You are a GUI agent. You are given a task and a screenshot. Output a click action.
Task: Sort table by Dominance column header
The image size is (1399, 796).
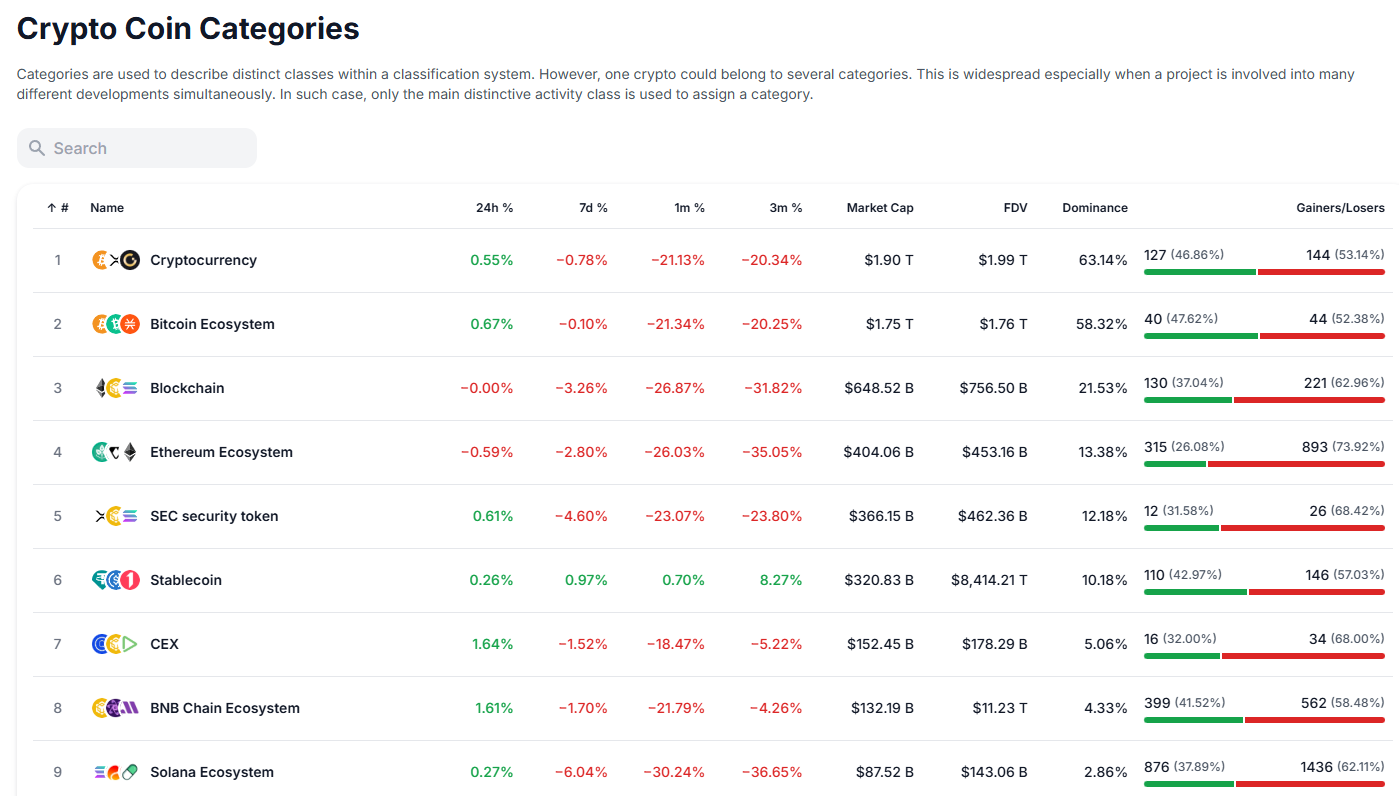point(1095,208)
